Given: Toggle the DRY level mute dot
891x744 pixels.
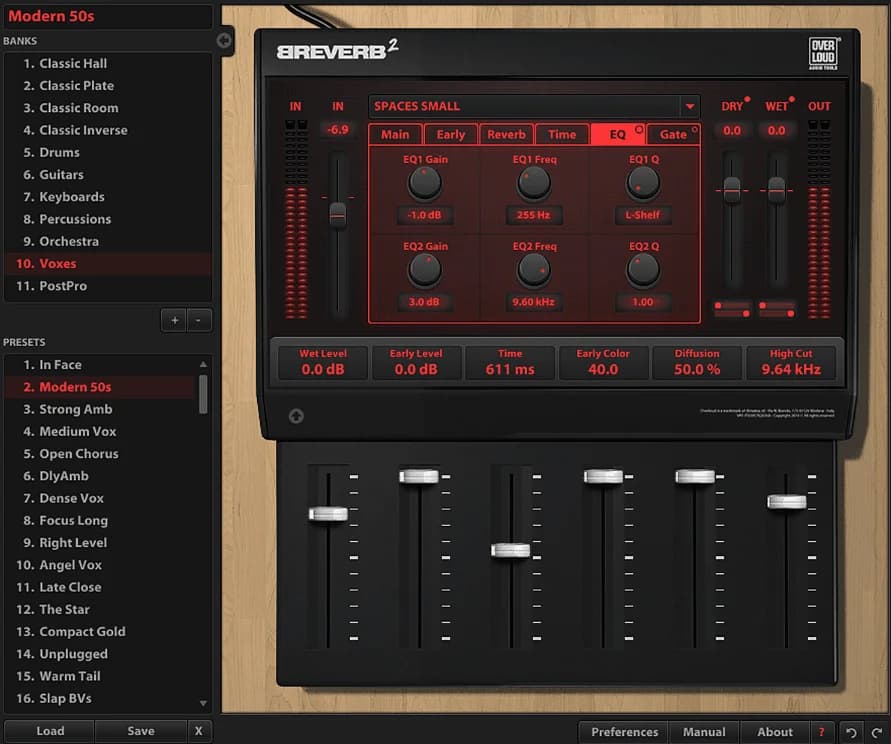Looking at the screenshot, I should click(x=747, y=99).
